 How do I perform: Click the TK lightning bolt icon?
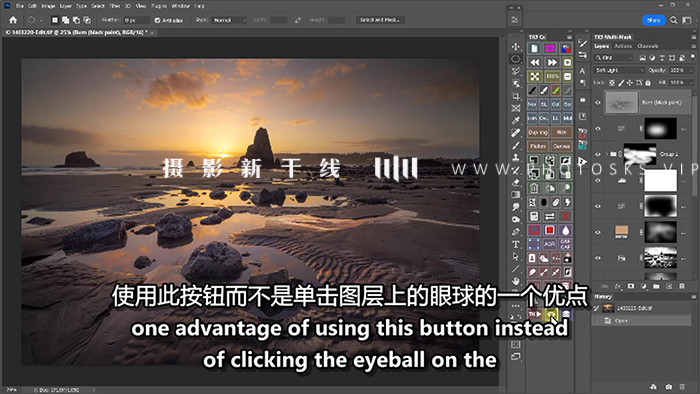[x=567, y=202]
